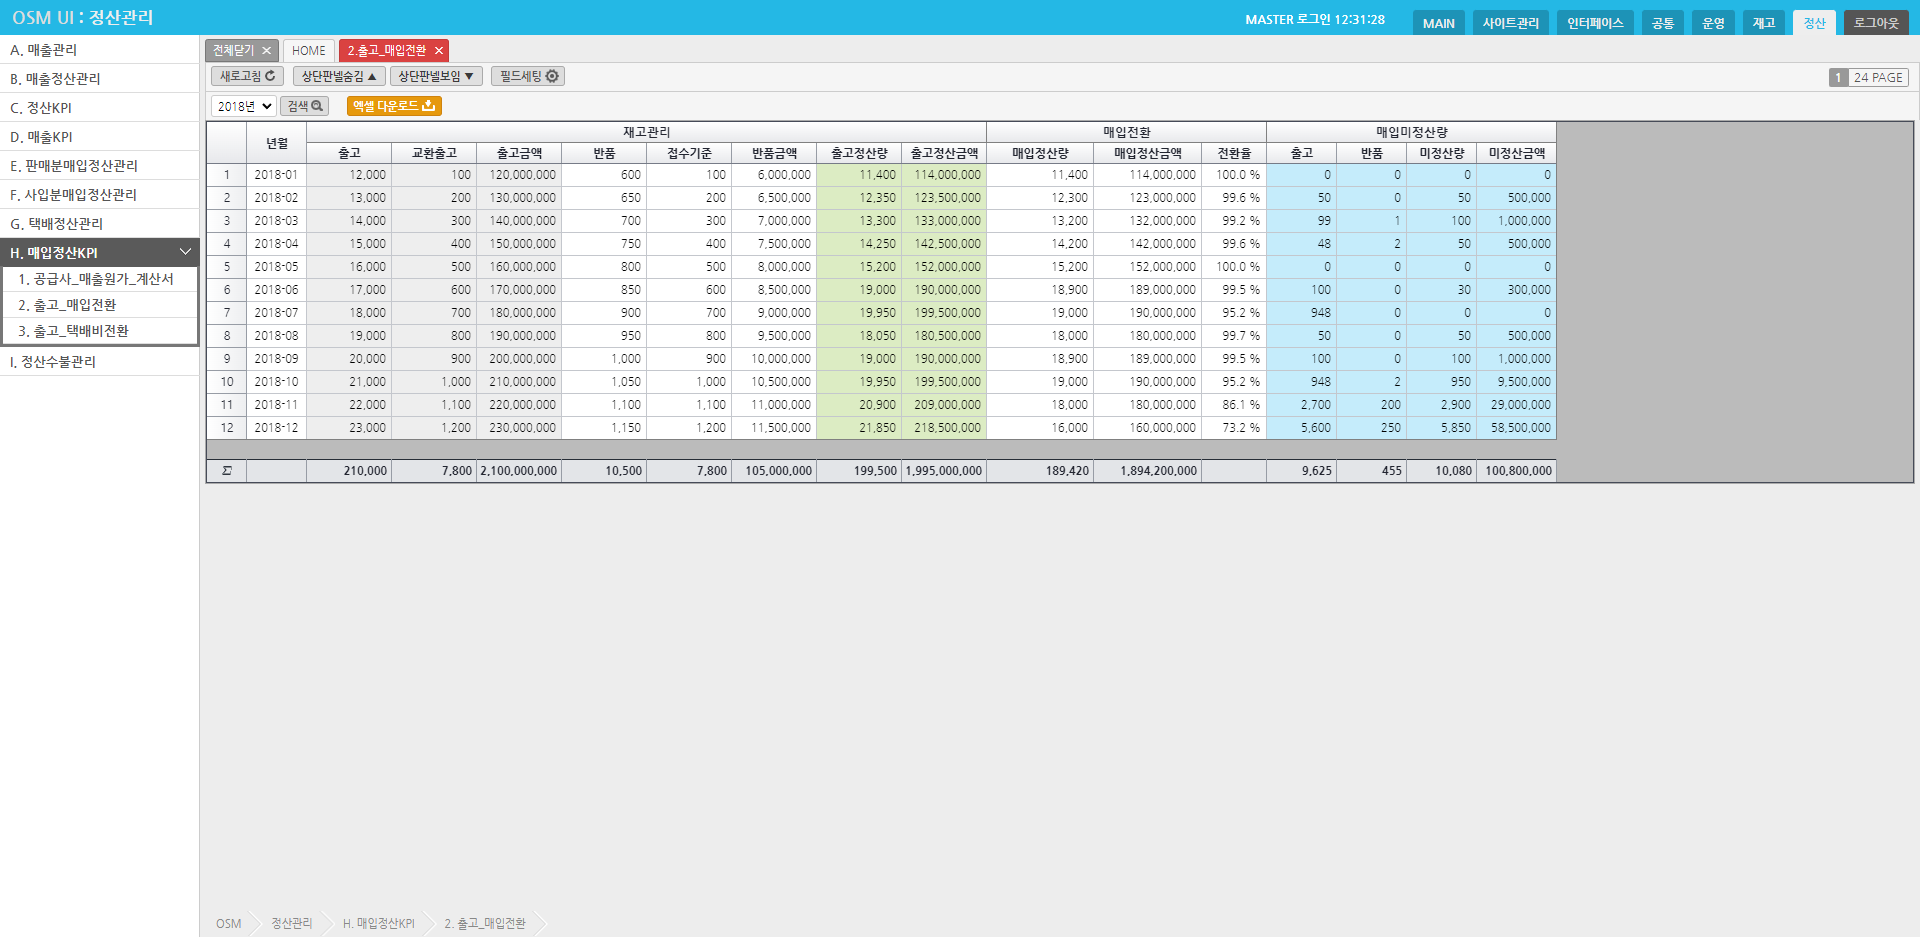1920x937 pixels.
Task: Switch to the HOME tab
Action: click(x=309, y=51)
